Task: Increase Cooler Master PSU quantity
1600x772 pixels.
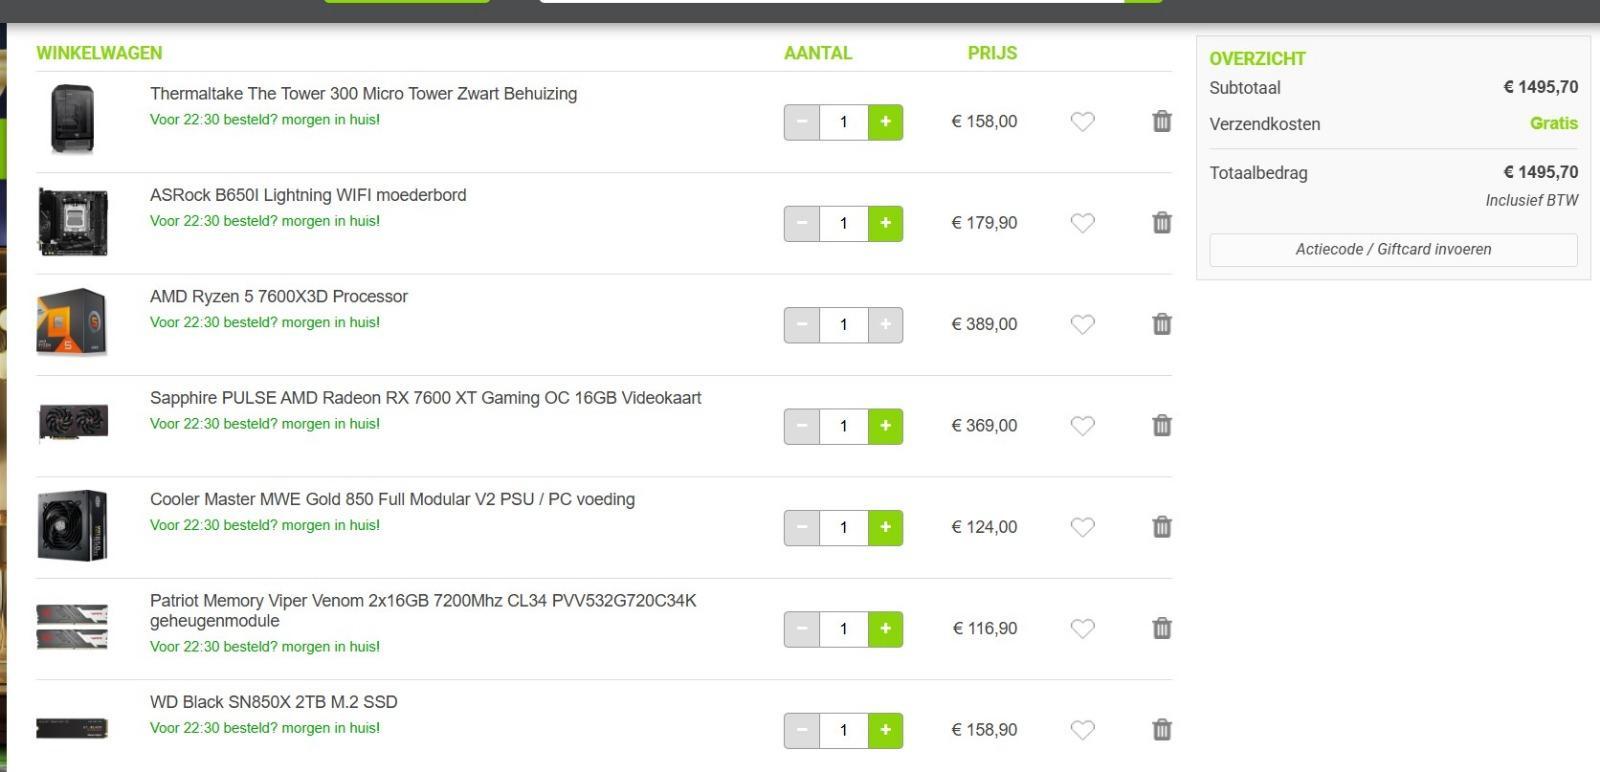Action: (885, 527)
